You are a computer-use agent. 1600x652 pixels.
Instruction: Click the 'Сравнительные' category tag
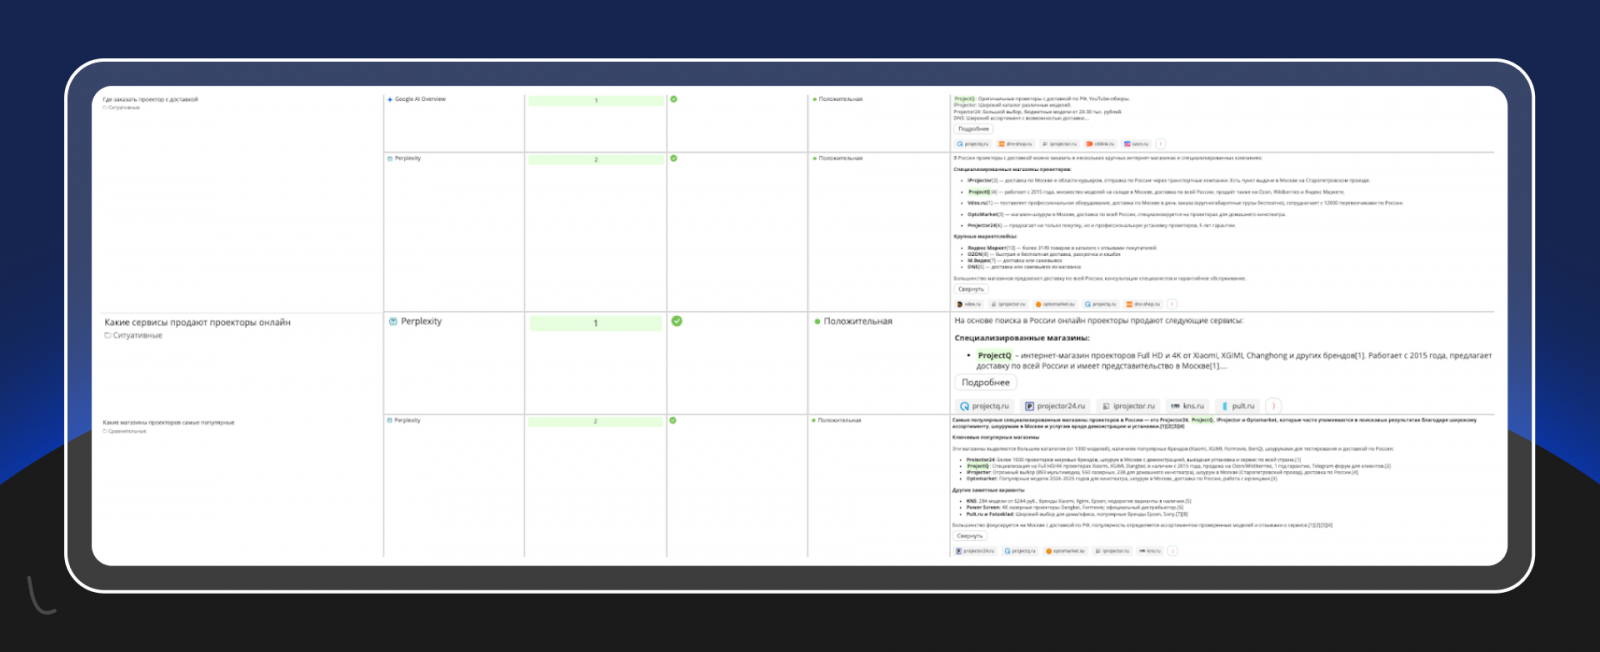(127, 431)
